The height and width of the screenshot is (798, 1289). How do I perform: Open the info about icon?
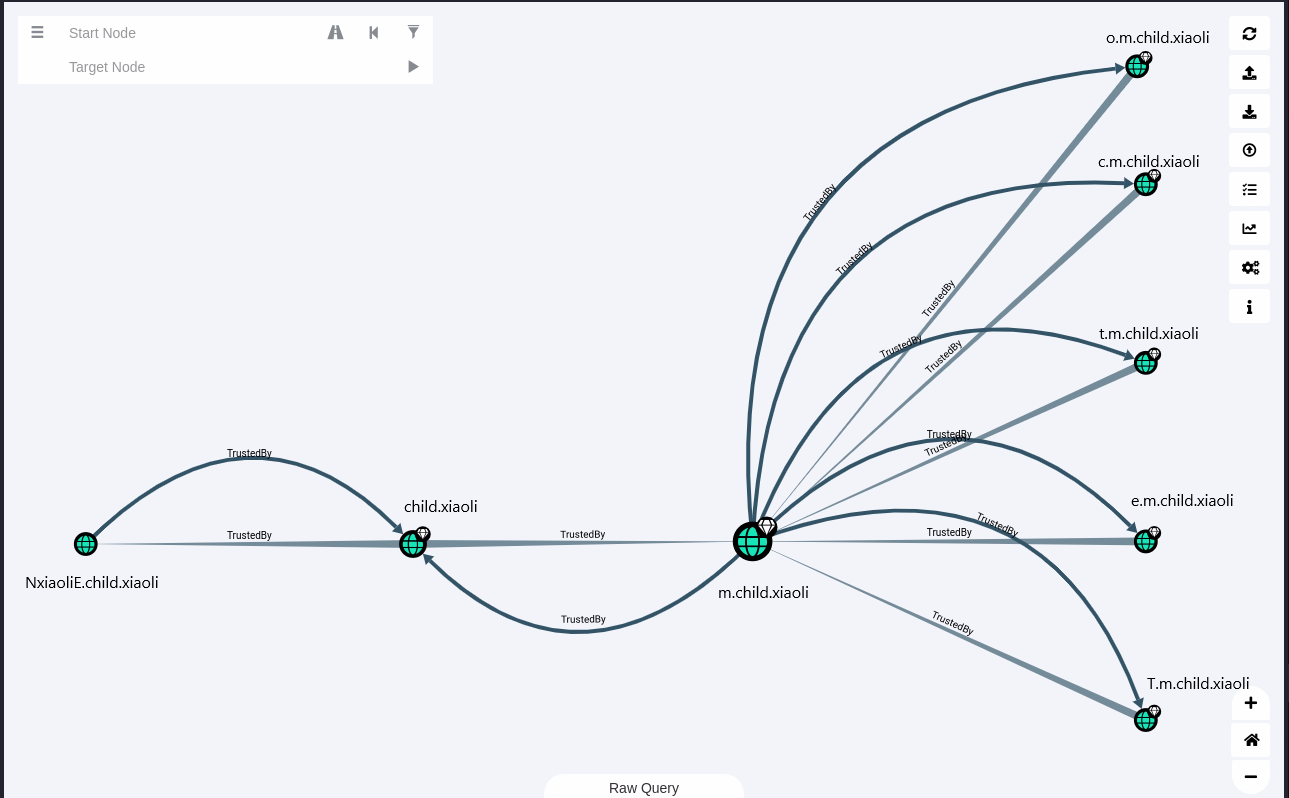(1249, 306)
